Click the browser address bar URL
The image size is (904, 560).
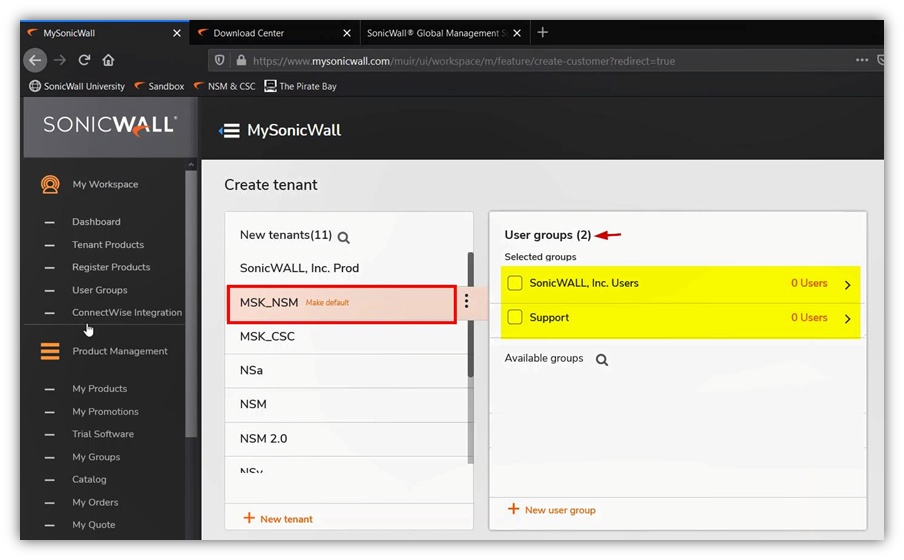[464, 61]
